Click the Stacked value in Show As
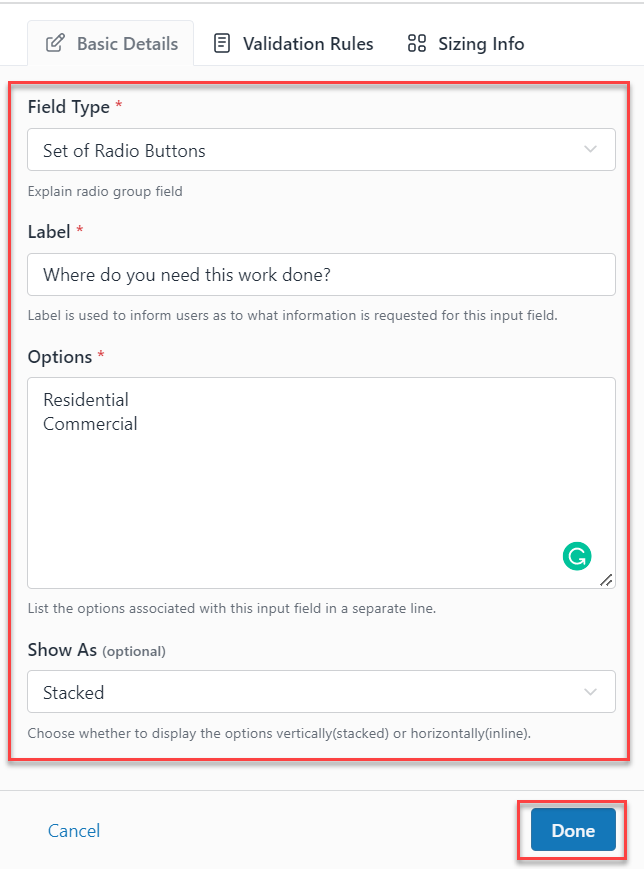The height and width of the screenshot is (869, 644). [74, 692]
